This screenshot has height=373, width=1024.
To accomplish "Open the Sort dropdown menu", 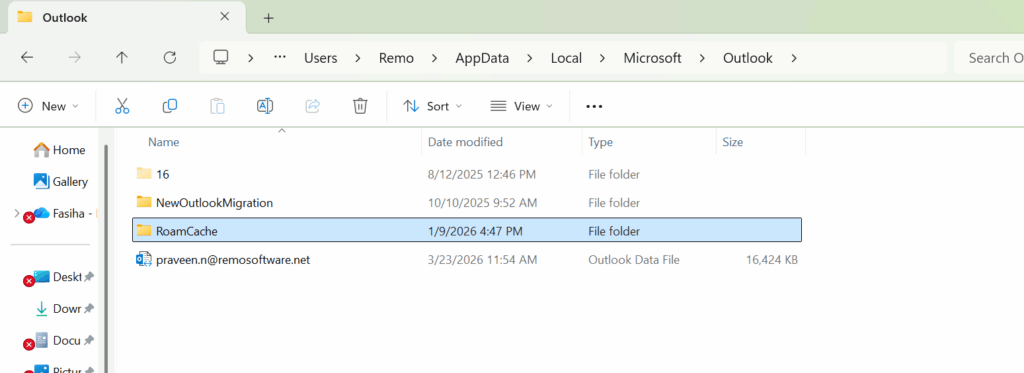I will click(x=432, y=106).
